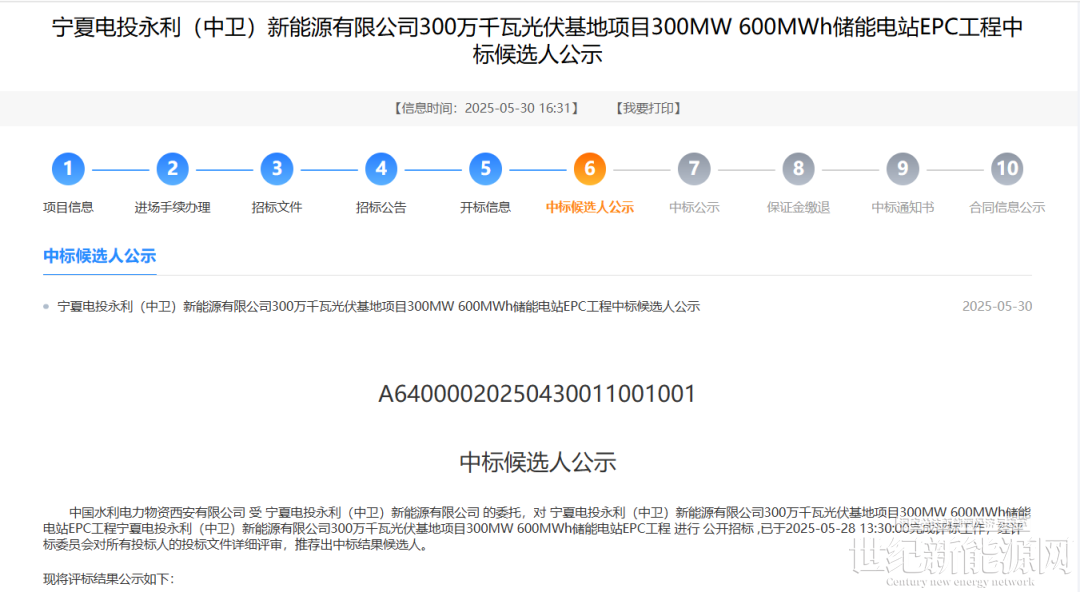Open the 宁夏电投永利 announcement list item
The width and height of the screenshot is (1080, 592).
(x=378, y=307)
